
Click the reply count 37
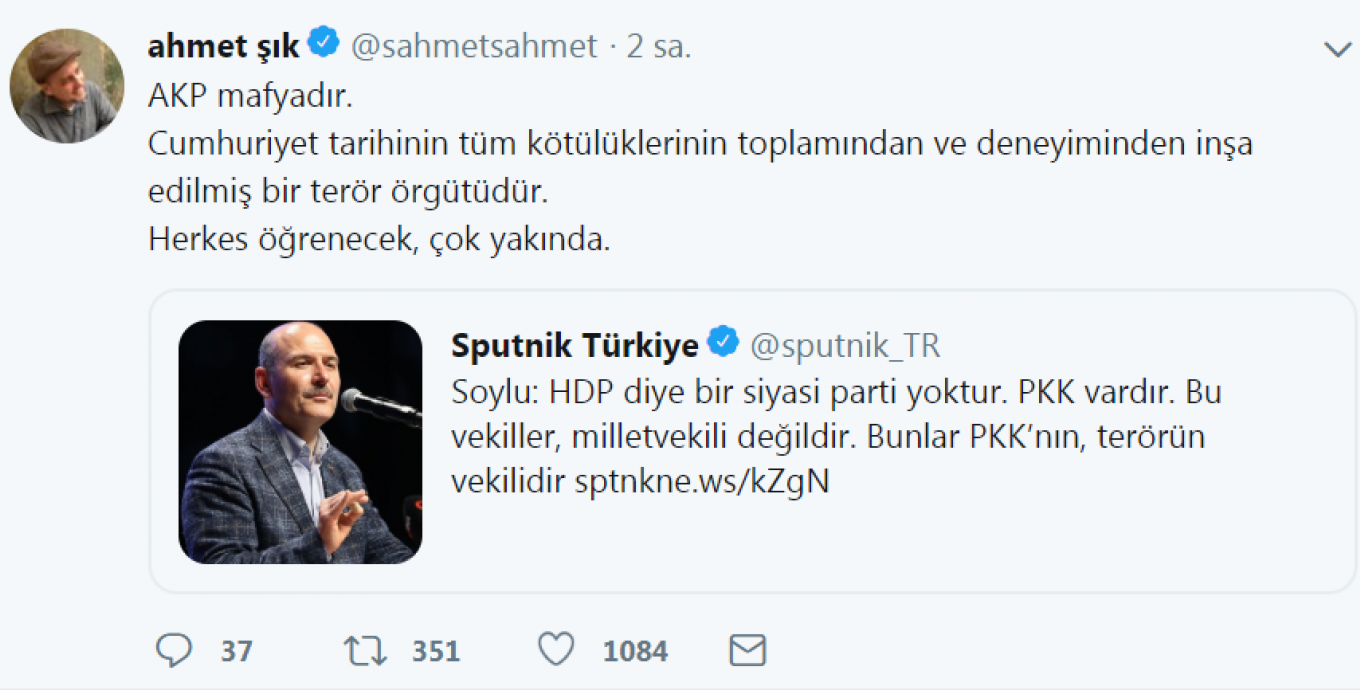coord(237,652)
